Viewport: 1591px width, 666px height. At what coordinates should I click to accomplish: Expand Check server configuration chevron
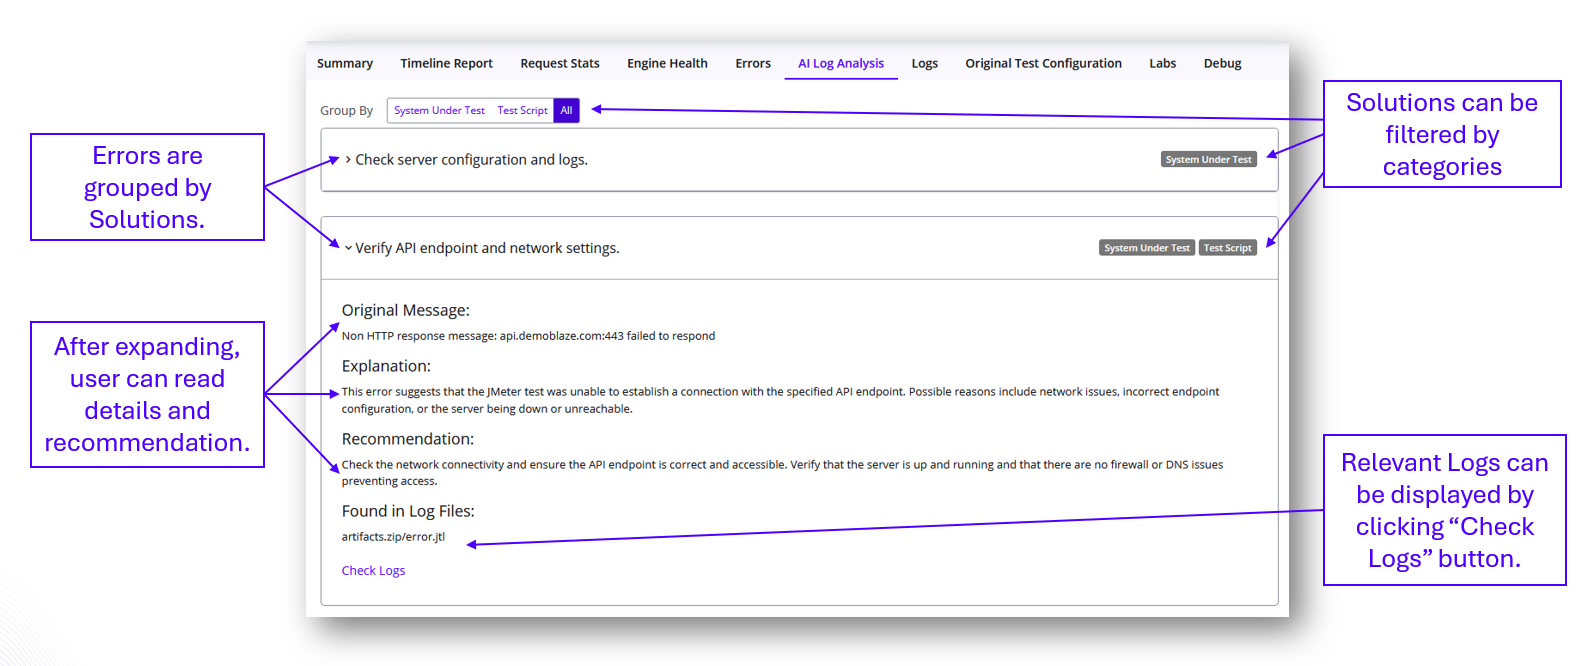348,160
